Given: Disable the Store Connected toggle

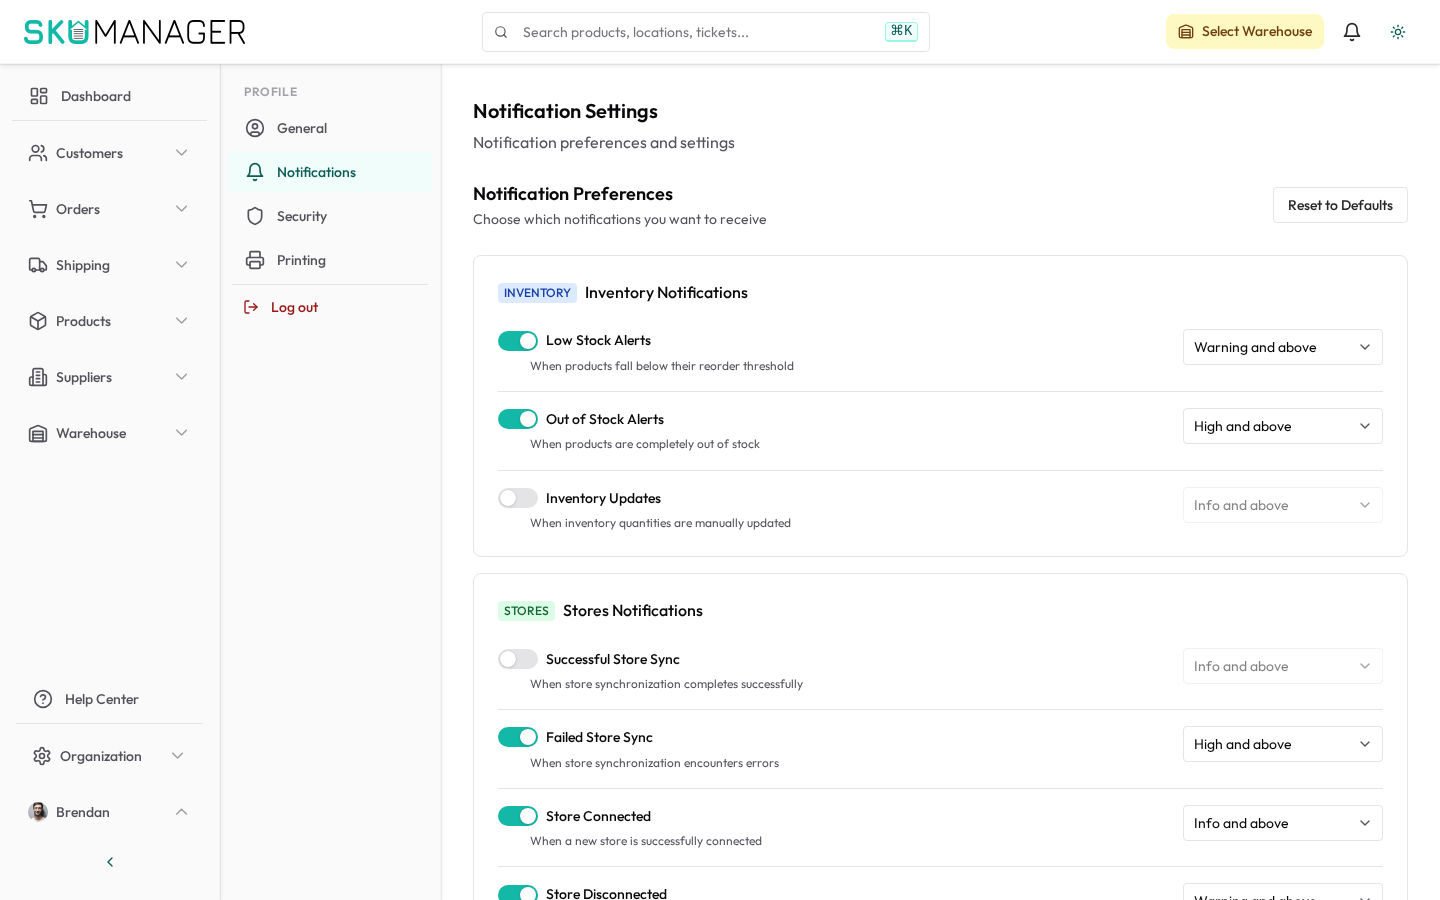Looking at the screenshot, I should pyautogui.click(x=518, y=816).
